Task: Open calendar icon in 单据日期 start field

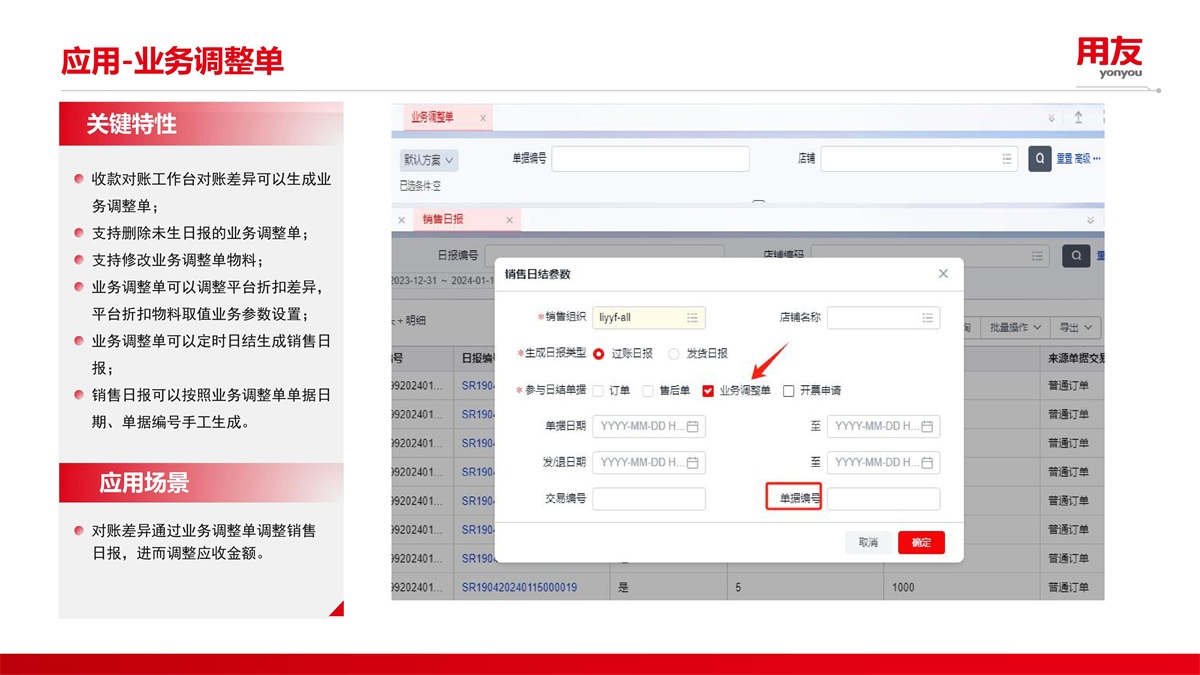Action: click(692, 427)
